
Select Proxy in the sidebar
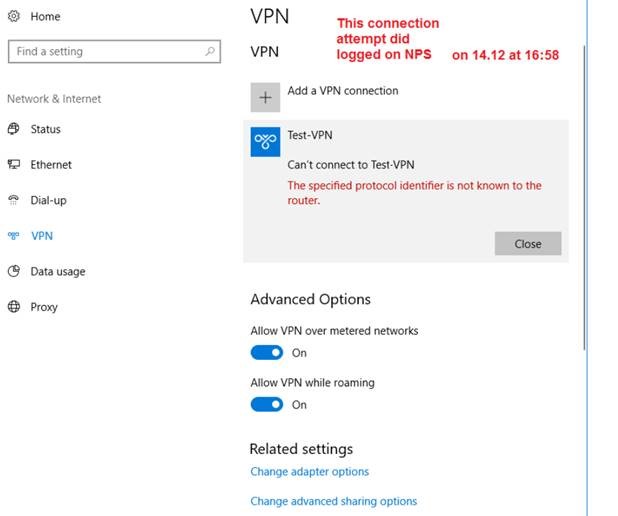point(44,307)
